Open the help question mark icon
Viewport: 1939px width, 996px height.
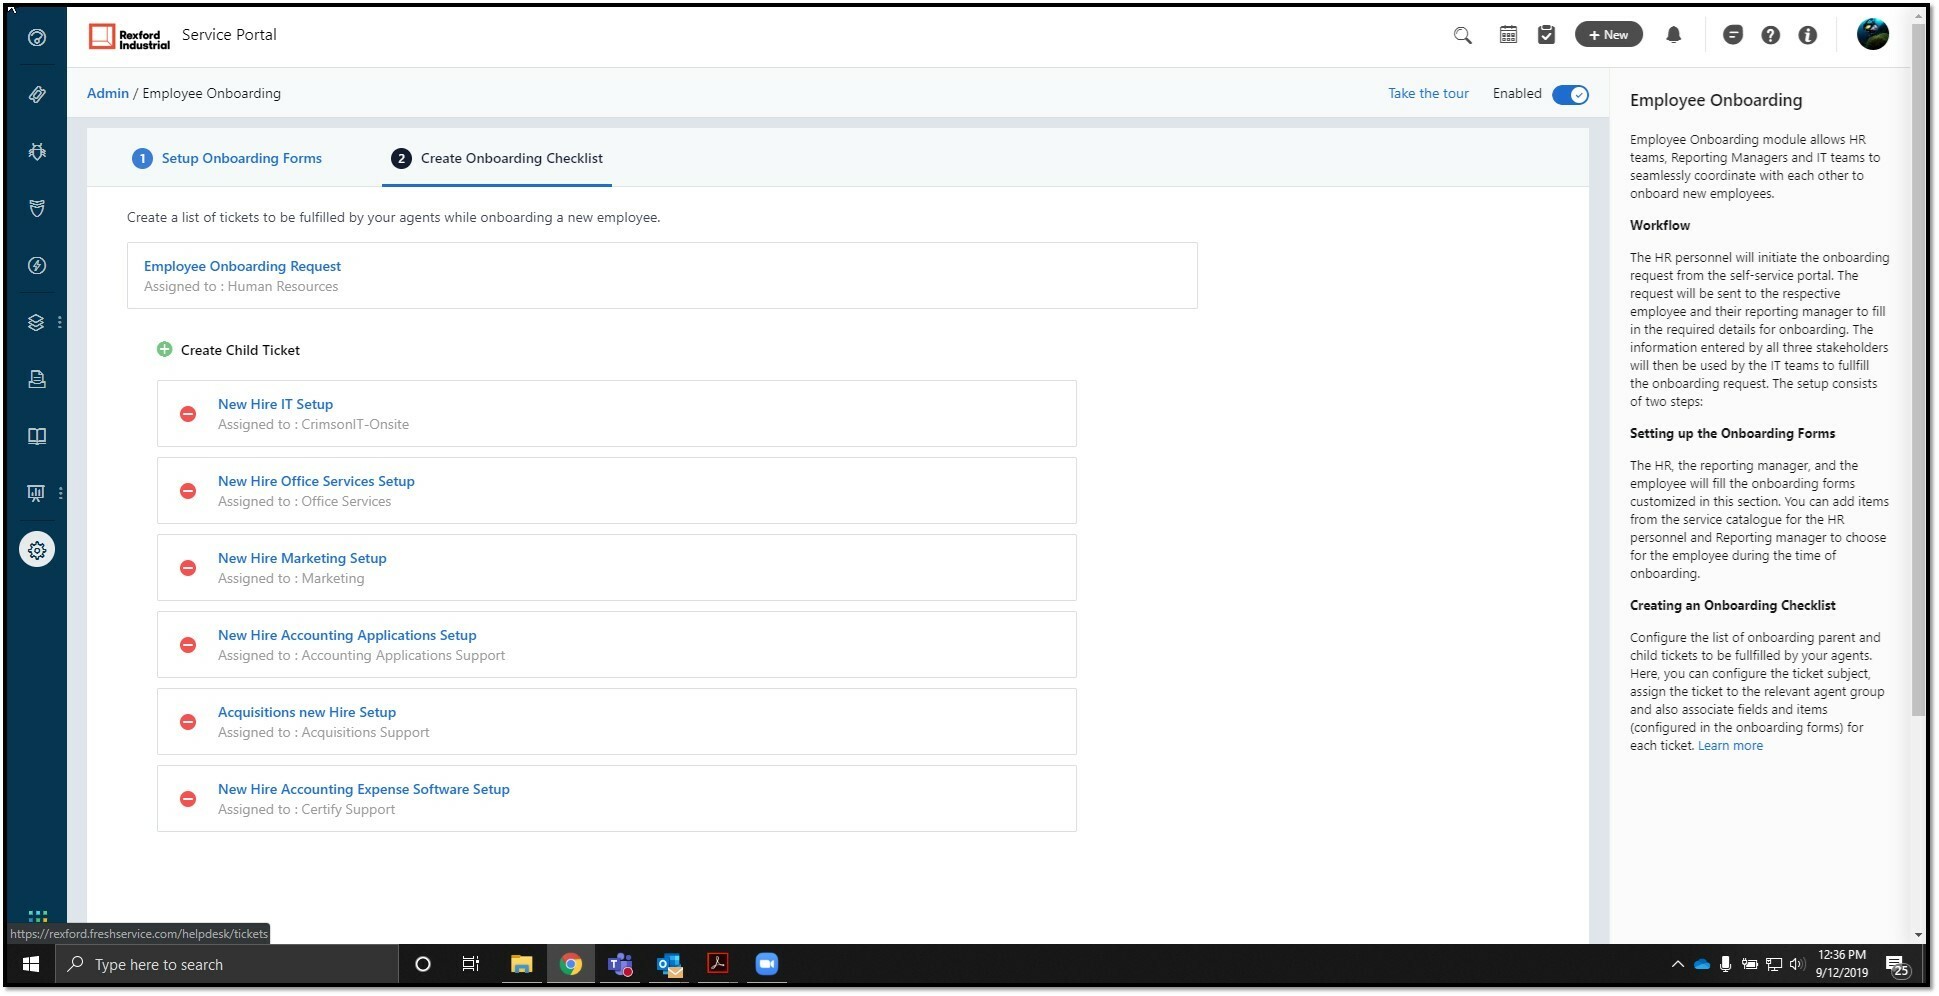pyautogui.click(x=1770, y=35)
